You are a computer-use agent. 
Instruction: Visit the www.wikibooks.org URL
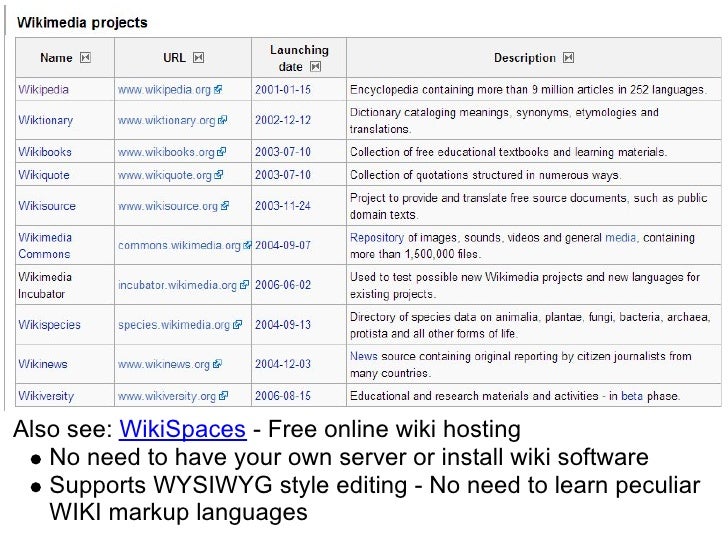click(166, 152)
